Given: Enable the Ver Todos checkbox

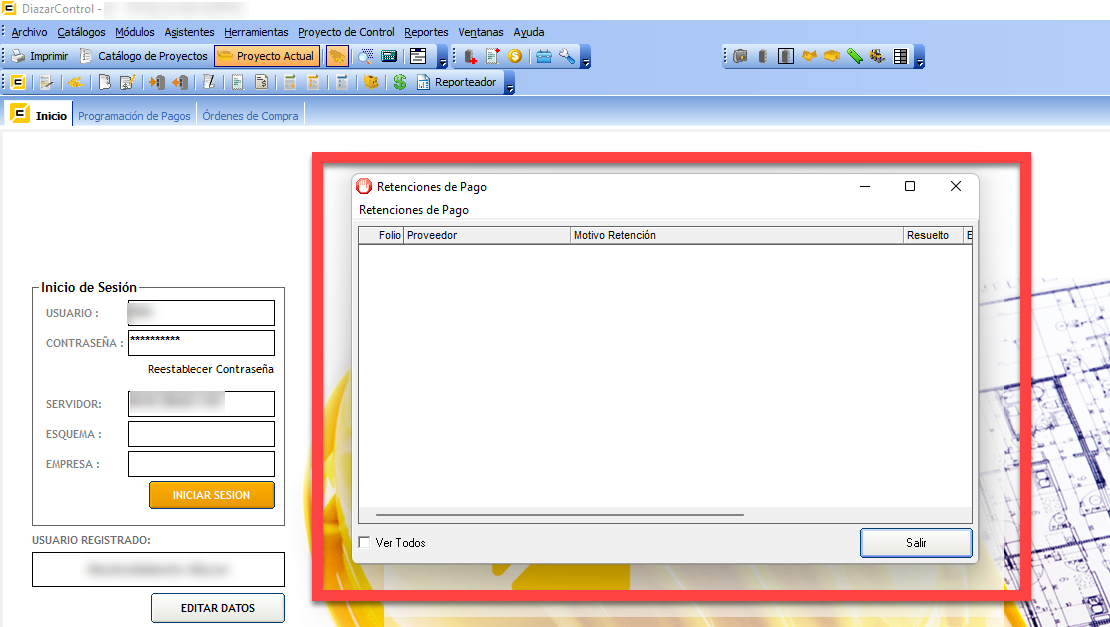Looking at the screenshot, I should 364,543.
